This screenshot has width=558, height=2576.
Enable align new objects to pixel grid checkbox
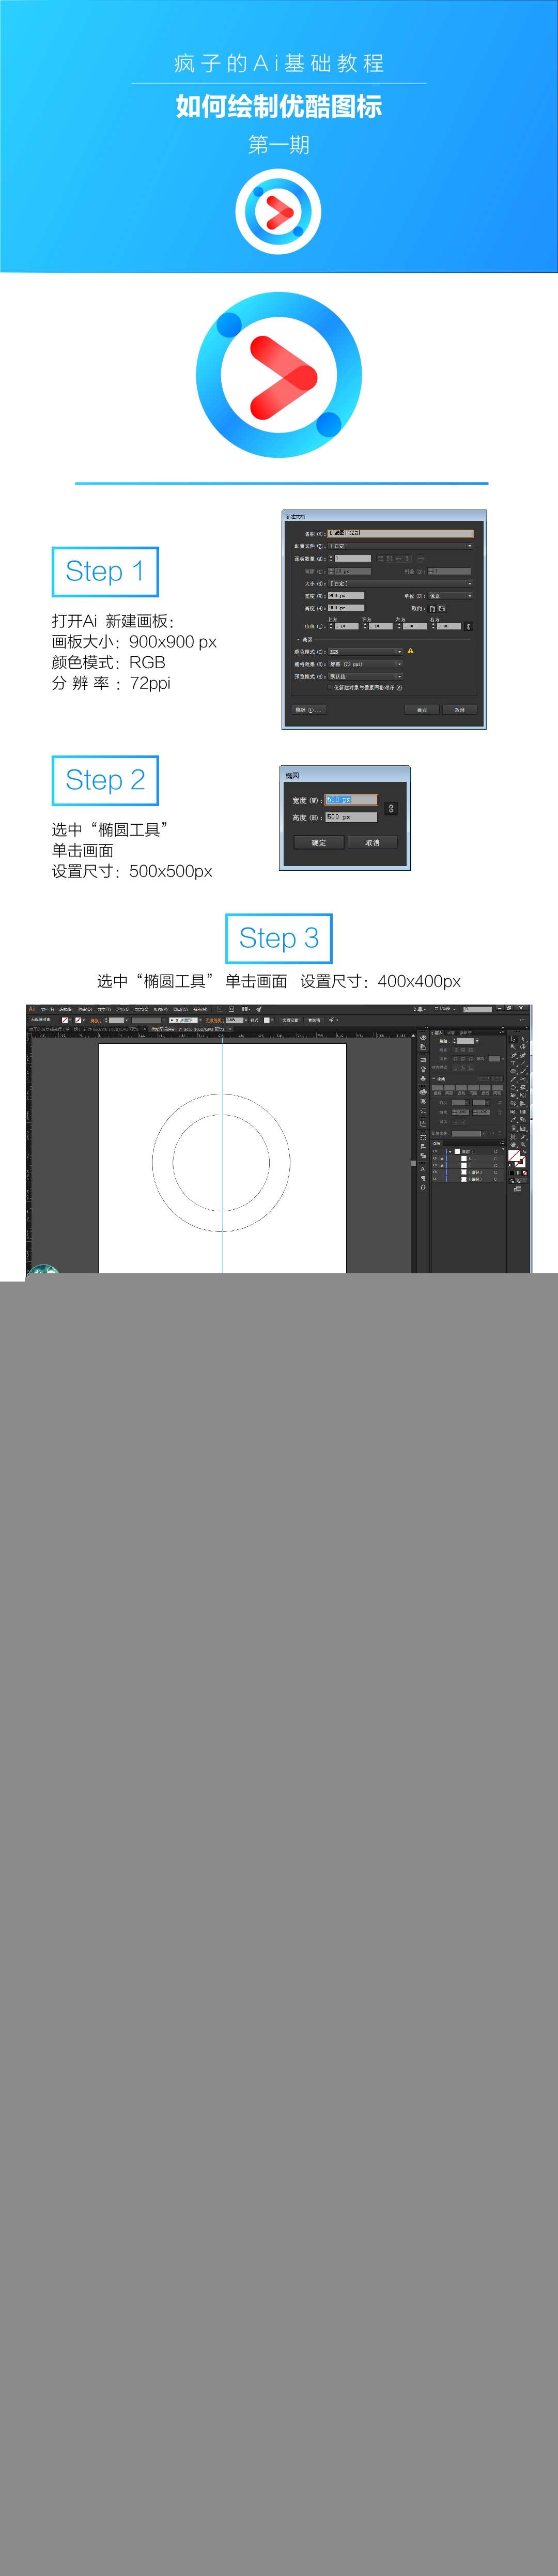[330, 687]
